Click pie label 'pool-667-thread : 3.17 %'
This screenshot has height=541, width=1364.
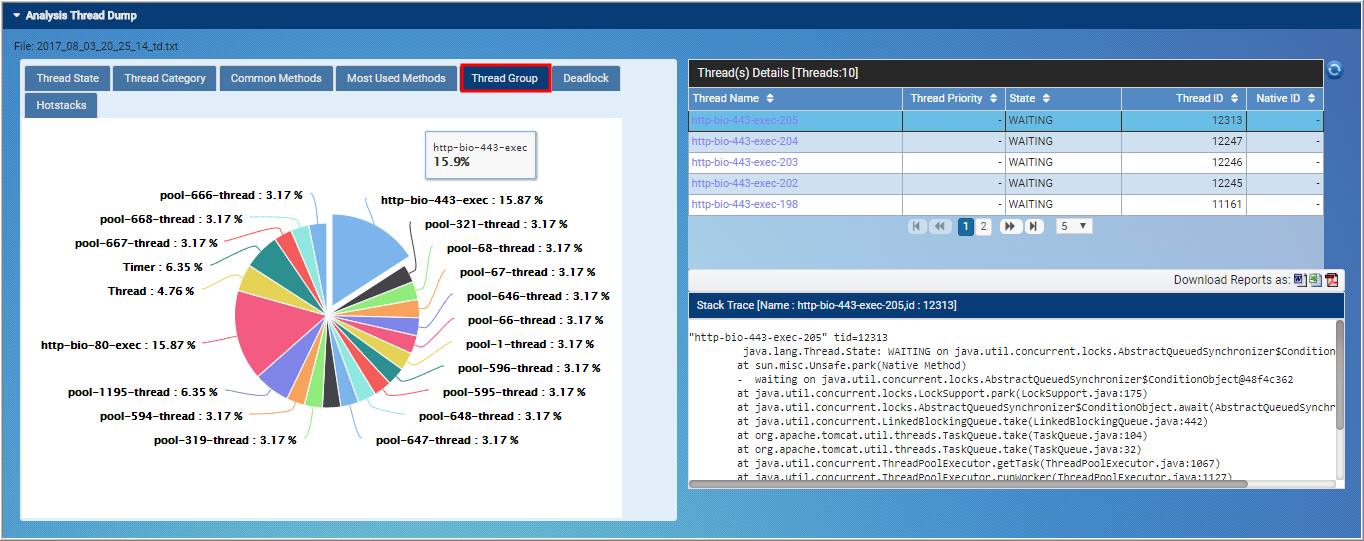147,243
